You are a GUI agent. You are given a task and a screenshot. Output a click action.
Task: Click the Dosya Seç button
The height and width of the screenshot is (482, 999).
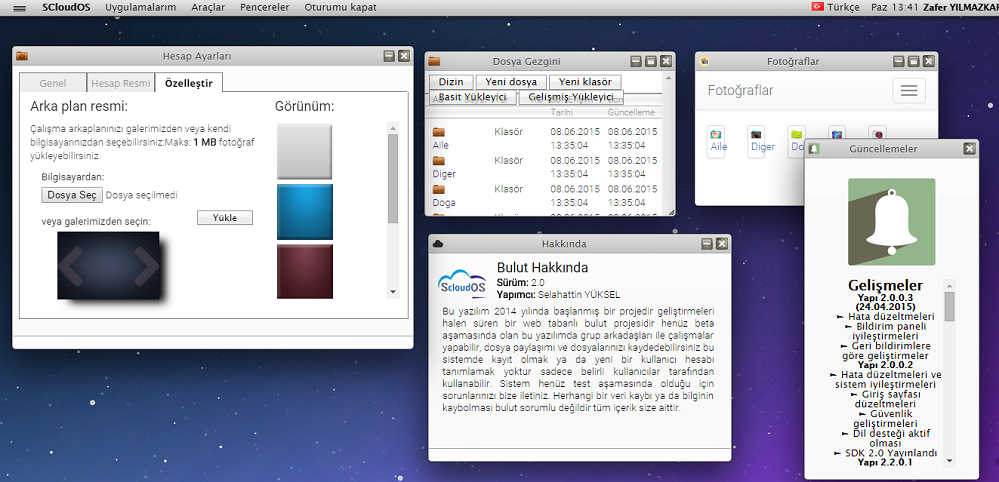[72, 195]
